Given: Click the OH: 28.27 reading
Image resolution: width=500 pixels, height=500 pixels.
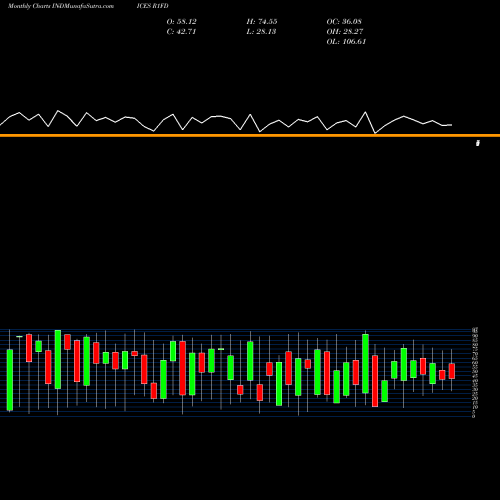Looking at the screenshot, I should coord(345,32).
